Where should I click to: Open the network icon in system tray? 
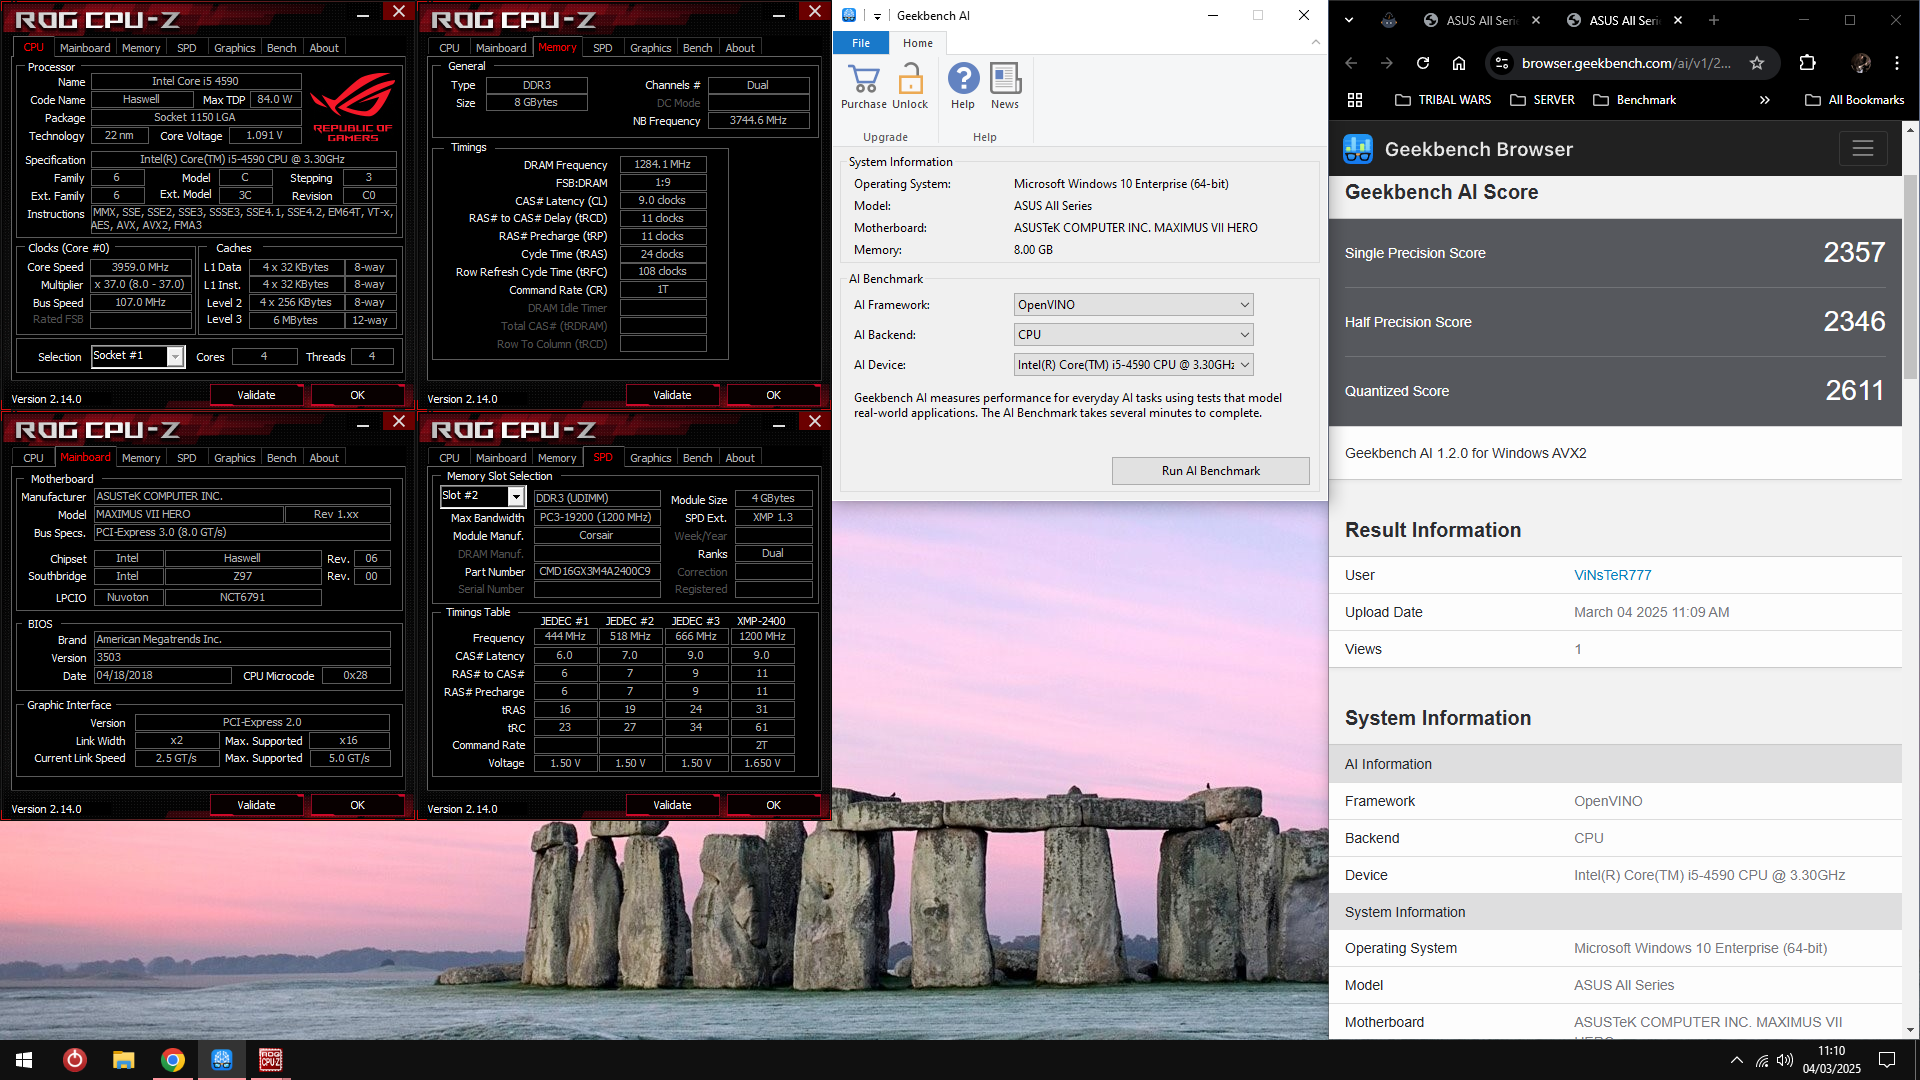pos(1762,1060)
